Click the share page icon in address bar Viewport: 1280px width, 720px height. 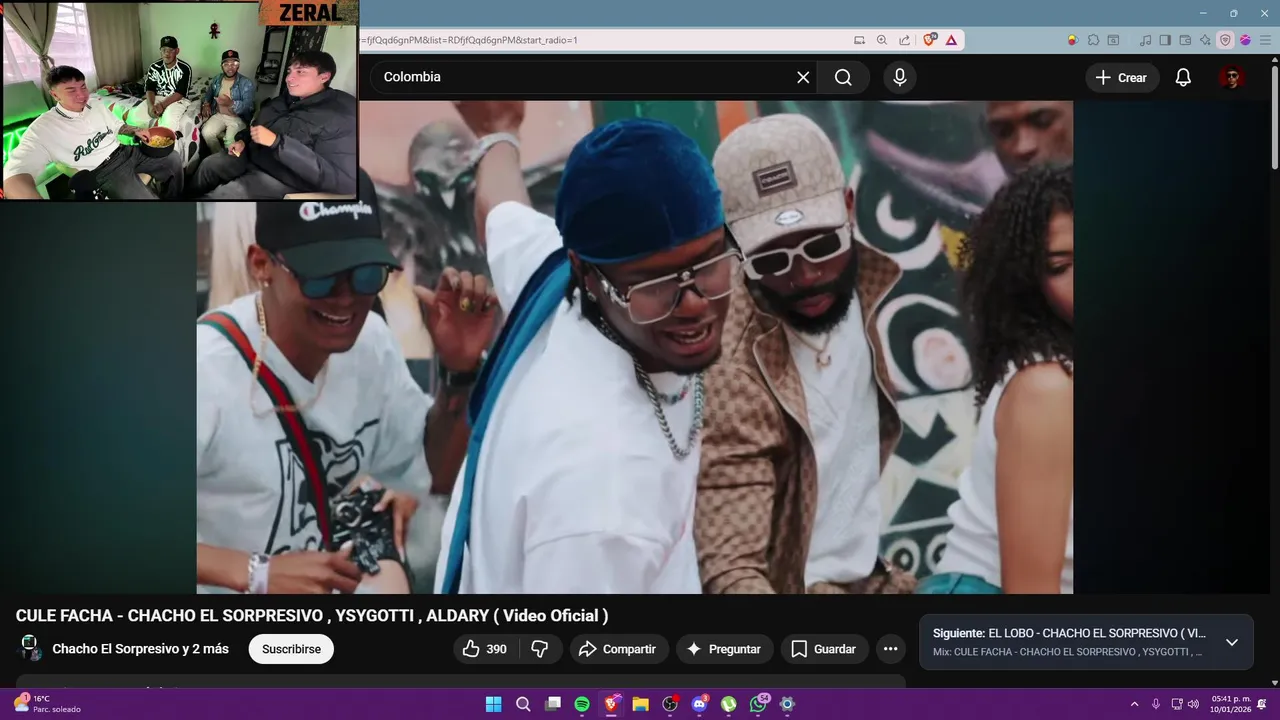(904, 40)
